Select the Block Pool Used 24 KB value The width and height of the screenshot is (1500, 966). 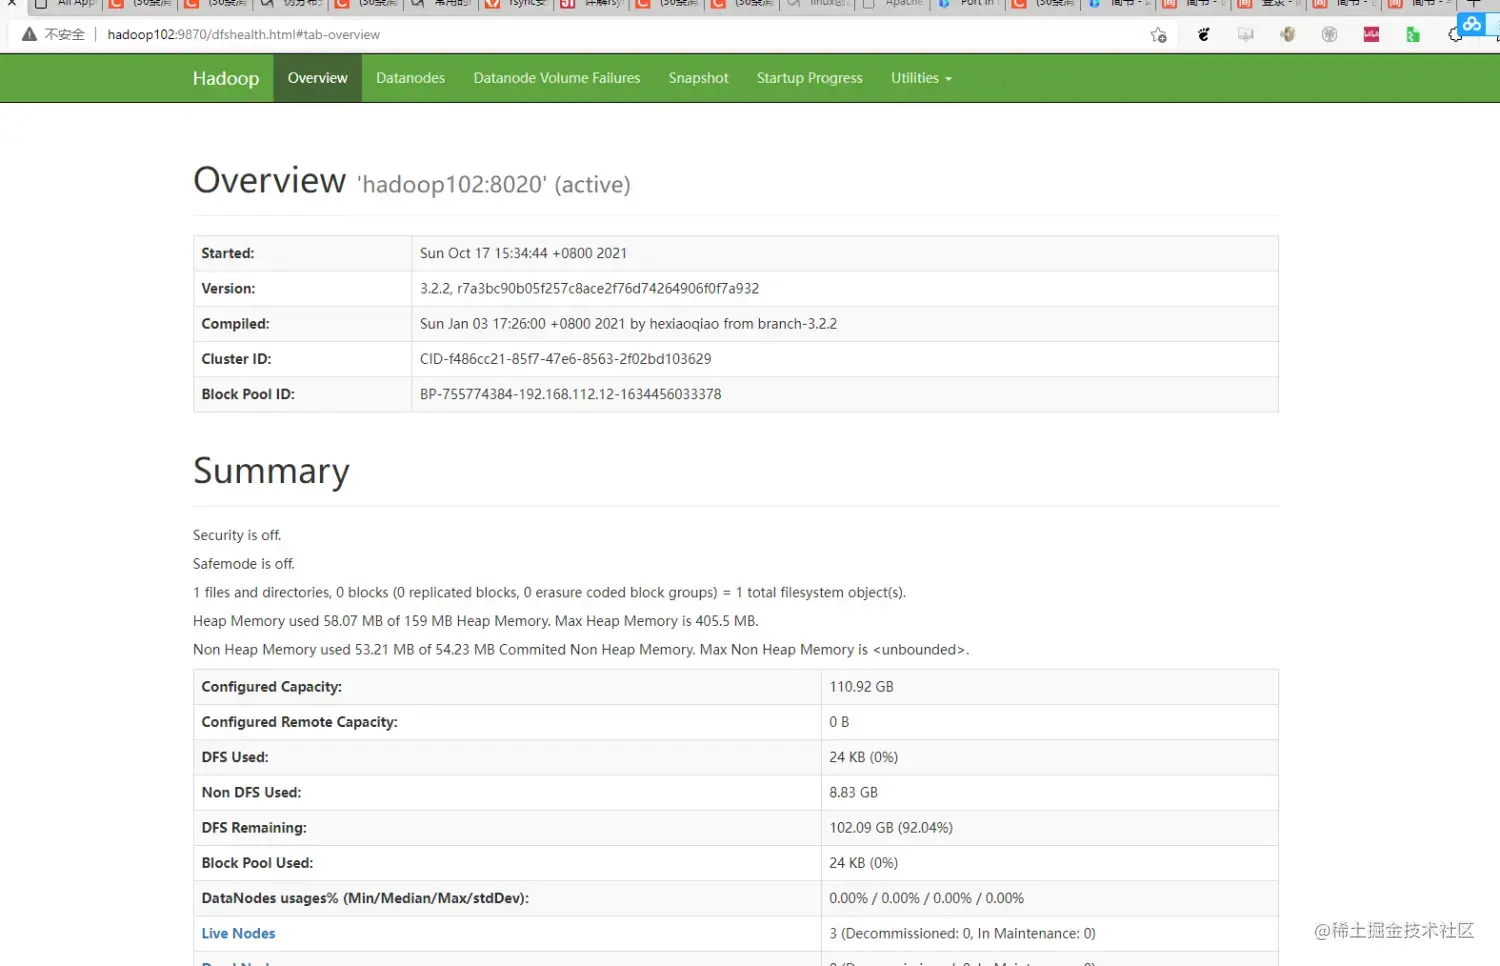pos(863,863)
